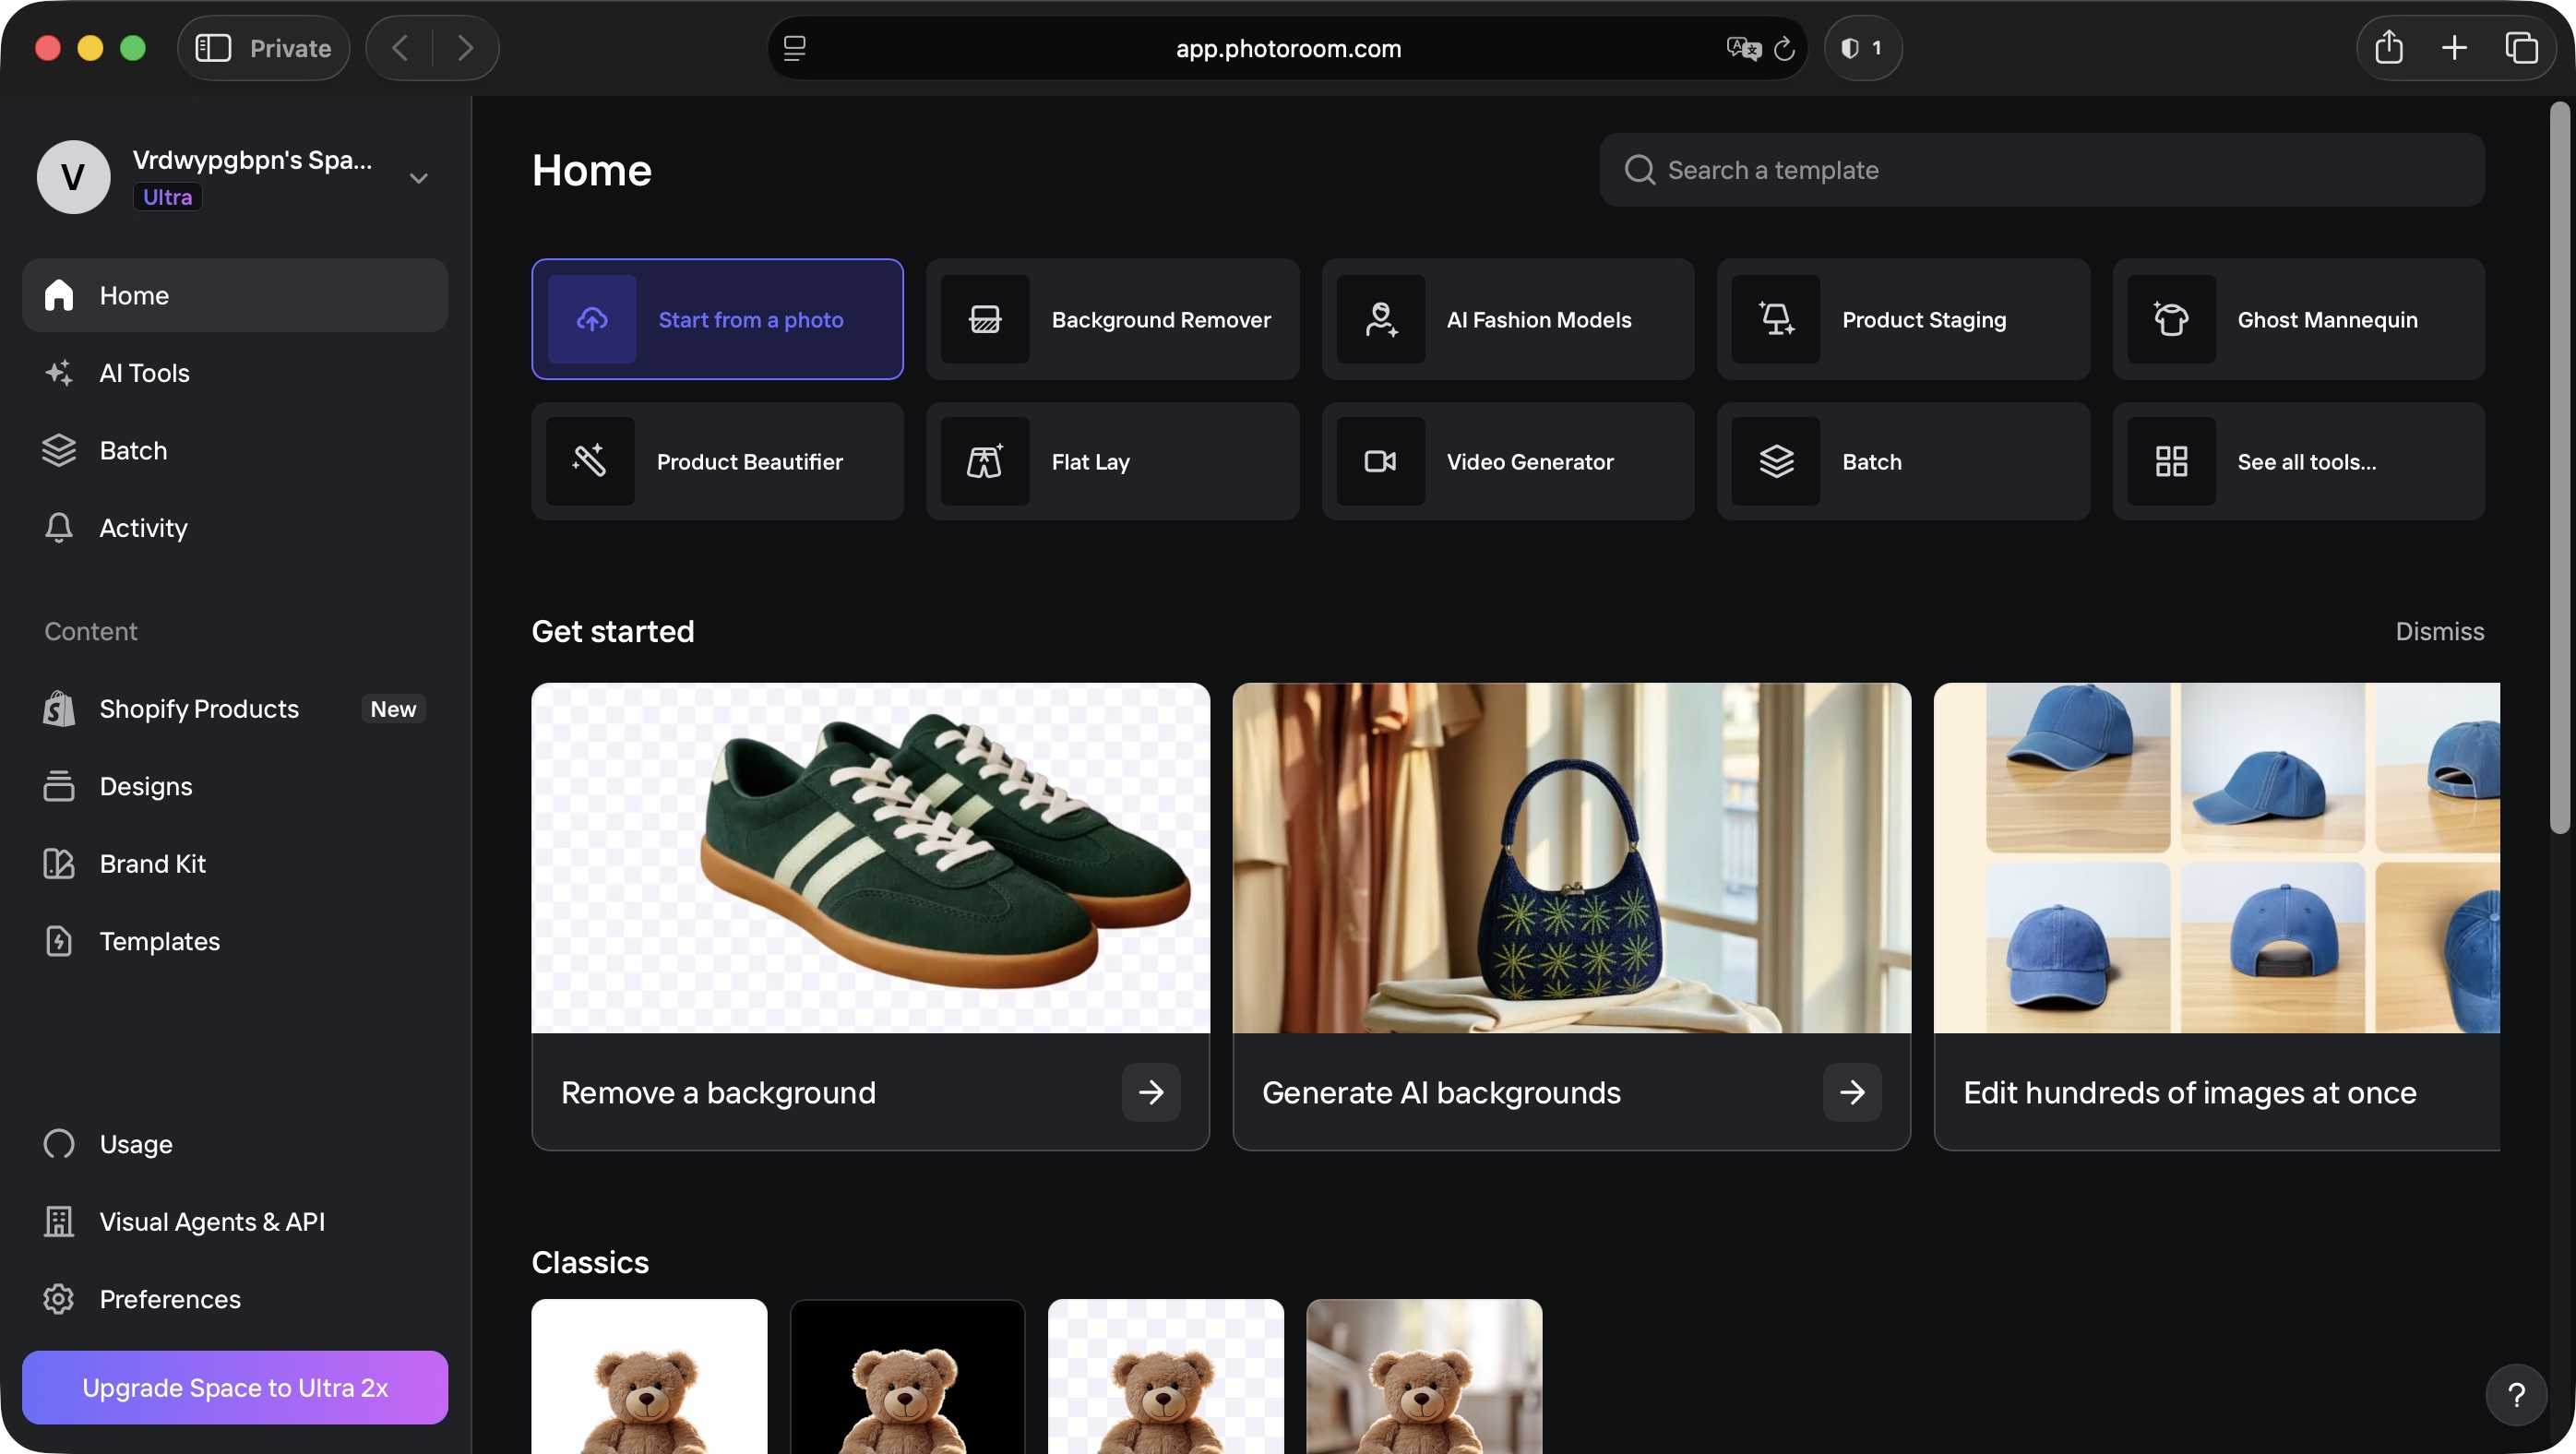
Task: Open Designs in the sidebar
Action: [235, 786]
